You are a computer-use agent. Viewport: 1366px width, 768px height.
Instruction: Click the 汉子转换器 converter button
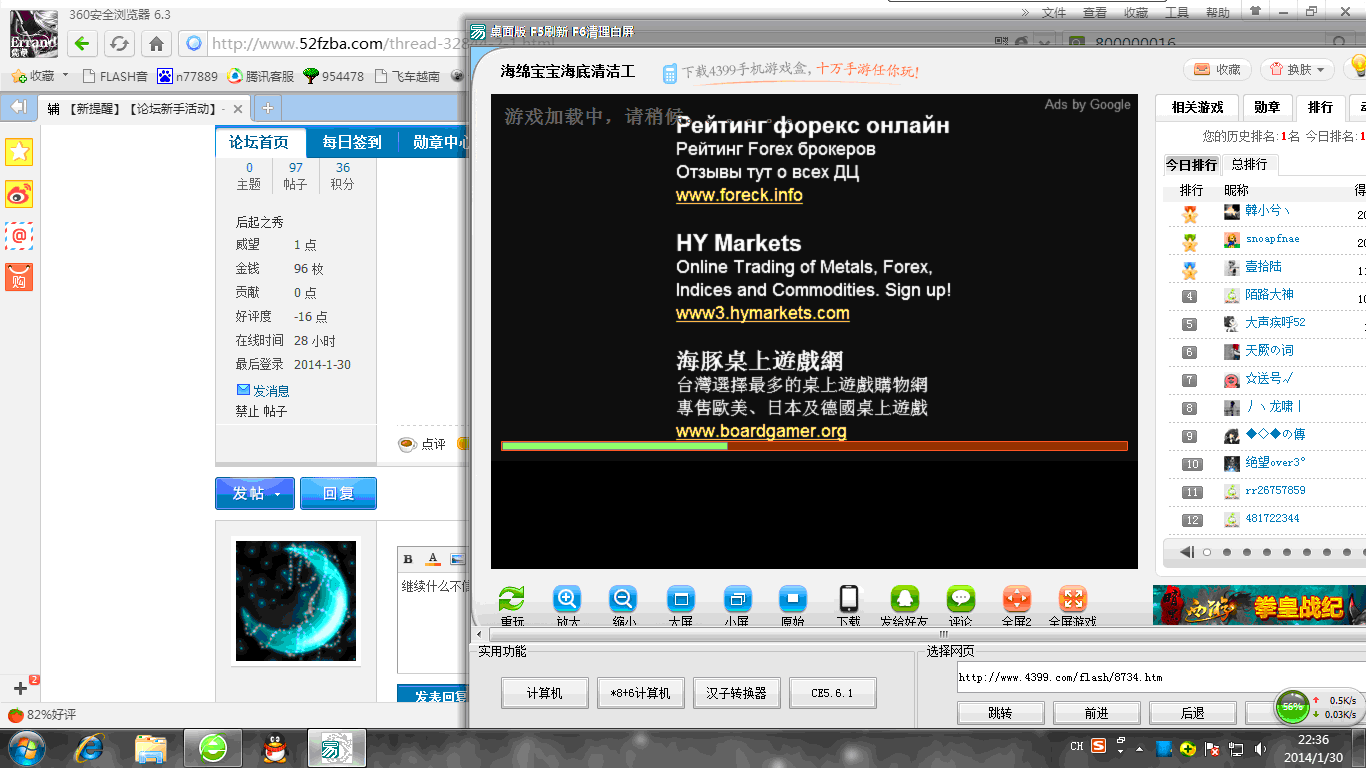tap(736, 692)
